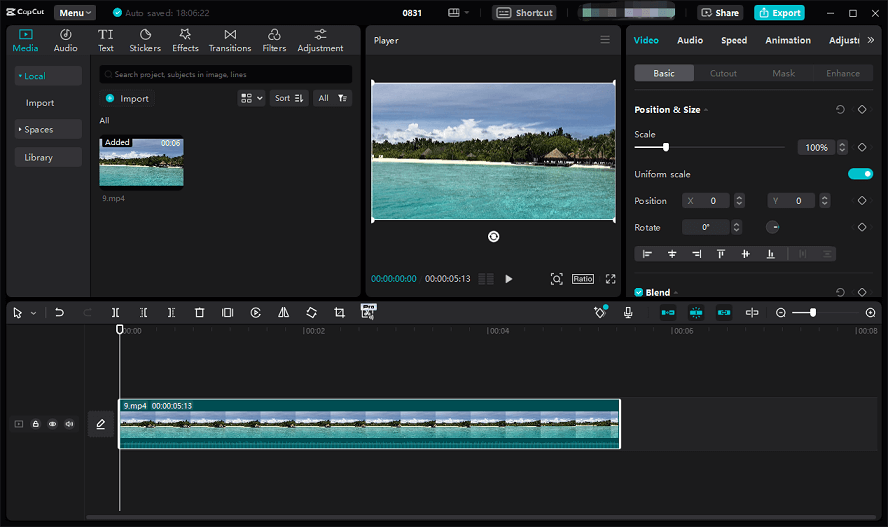Open the Menu dropdown
Viewport: 888px width, 527px height.
pyautogui.click(x=75, y=12)
